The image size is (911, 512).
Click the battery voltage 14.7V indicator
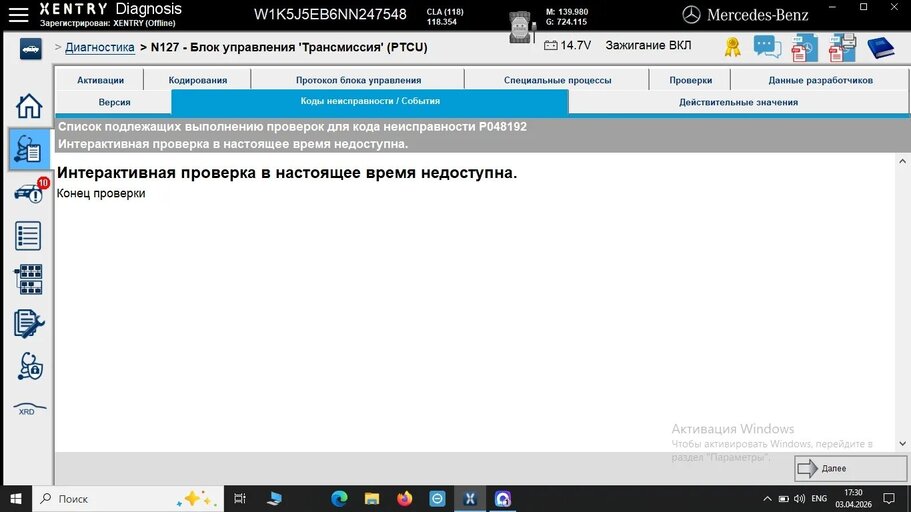(568, 45)
